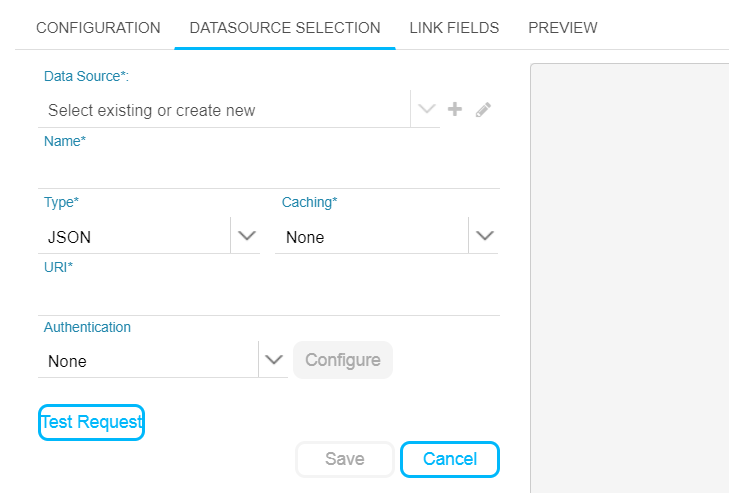729x493 pixels.
Task: Expand the Caching dropdown arrow
Action: 484,236
